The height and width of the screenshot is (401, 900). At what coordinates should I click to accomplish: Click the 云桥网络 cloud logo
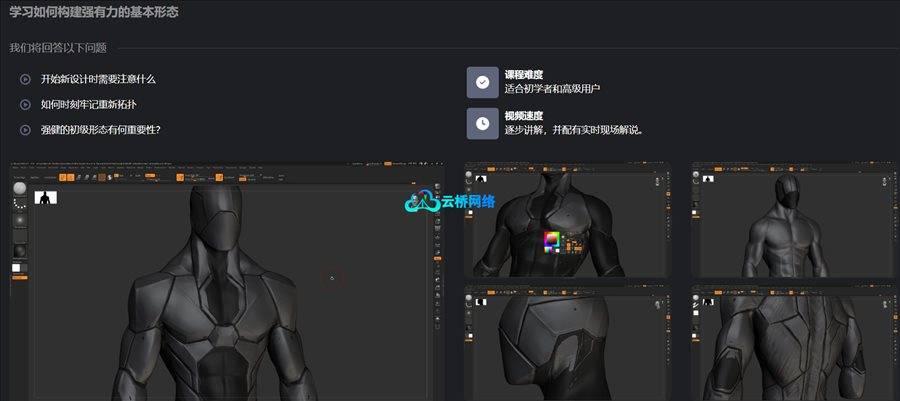[x=449, y=201]
